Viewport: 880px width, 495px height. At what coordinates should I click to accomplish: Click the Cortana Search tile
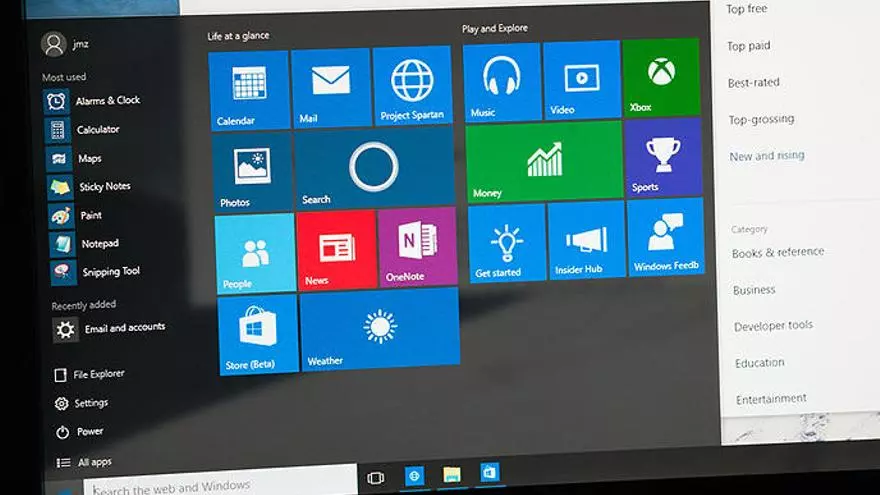point(373,168)
